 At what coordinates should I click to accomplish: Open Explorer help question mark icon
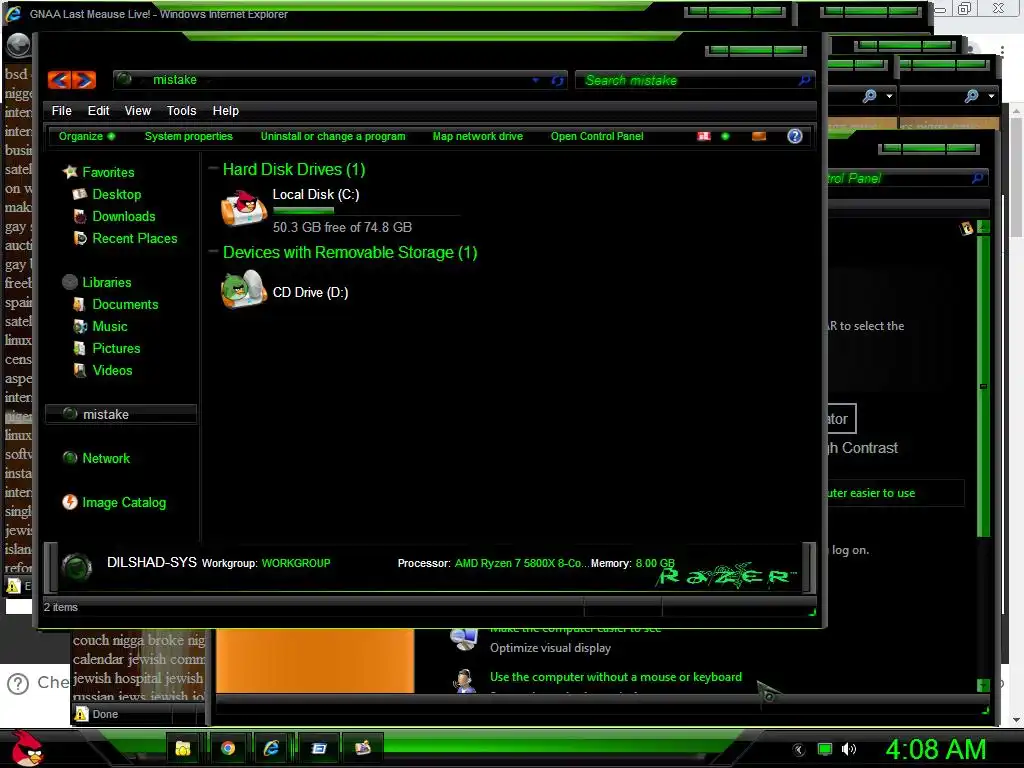tap(794, 136)
